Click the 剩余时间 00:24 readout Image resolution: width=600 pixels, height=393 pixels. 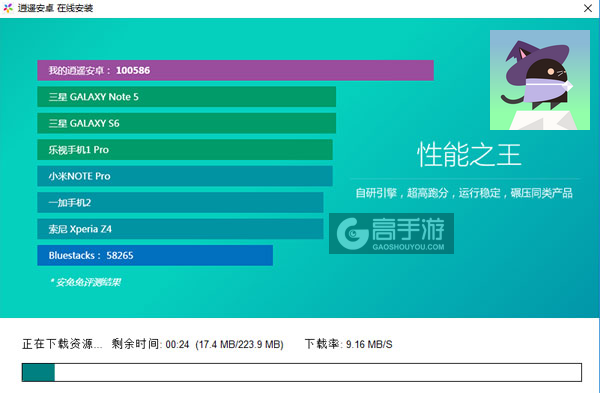(x=150, y=344)
